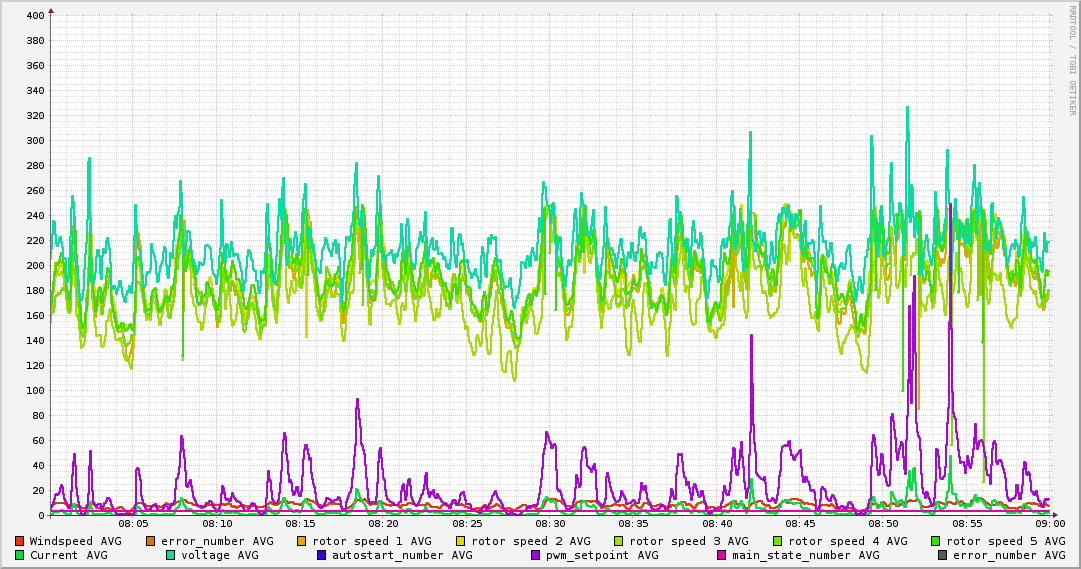
Task: Click the red Windspeed AVG legend swatch
Action: 19,541
